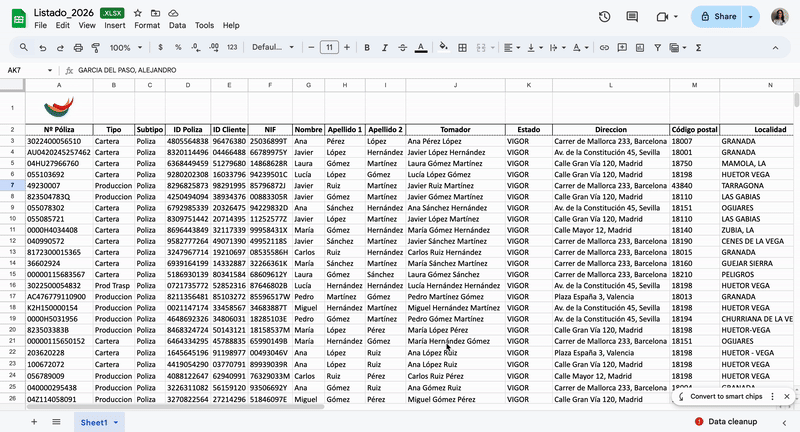Open the fill color bucket
800x432 pixels.
pyautogui.click(x=443, y=47)
